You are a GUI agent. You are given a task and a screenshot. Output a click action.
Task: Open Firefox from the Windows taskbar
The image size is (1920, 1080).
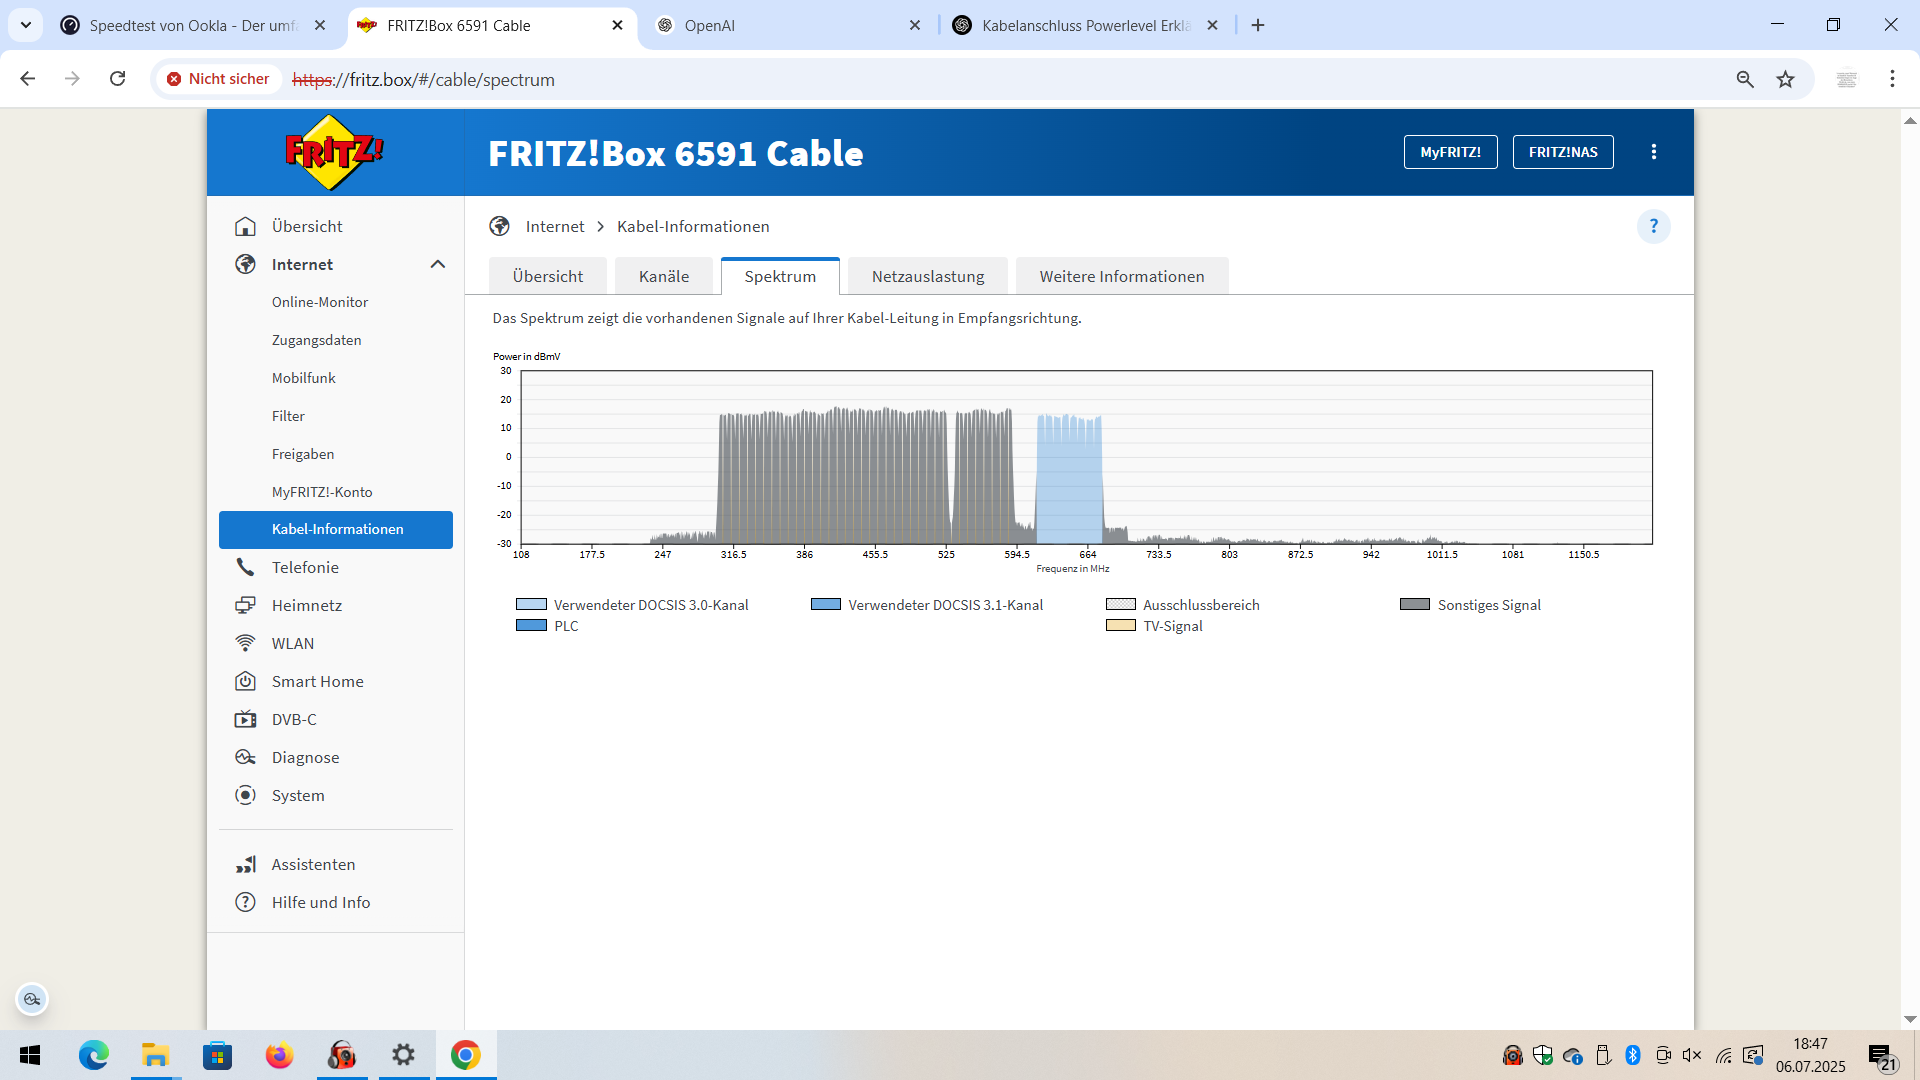(279, 1055)
